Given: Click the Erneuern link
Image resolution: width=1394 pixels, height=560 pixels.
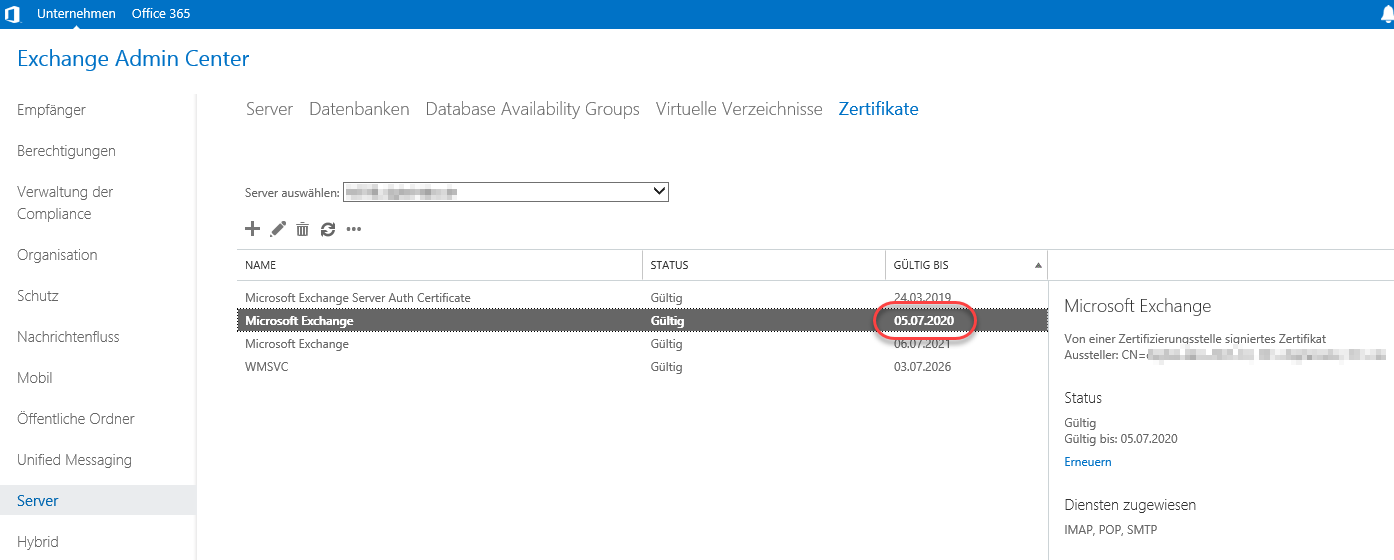Looking at the screenshot, I should [1087, 462].
